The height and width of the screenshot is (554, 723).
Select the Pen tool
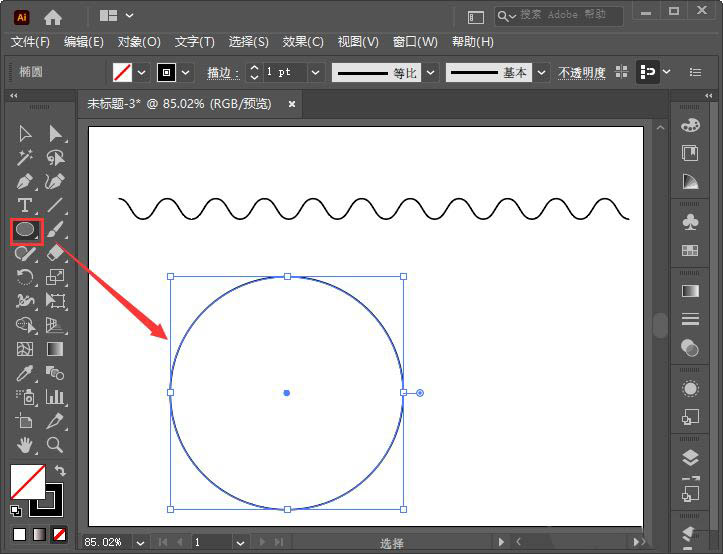(x=25, y=182)
